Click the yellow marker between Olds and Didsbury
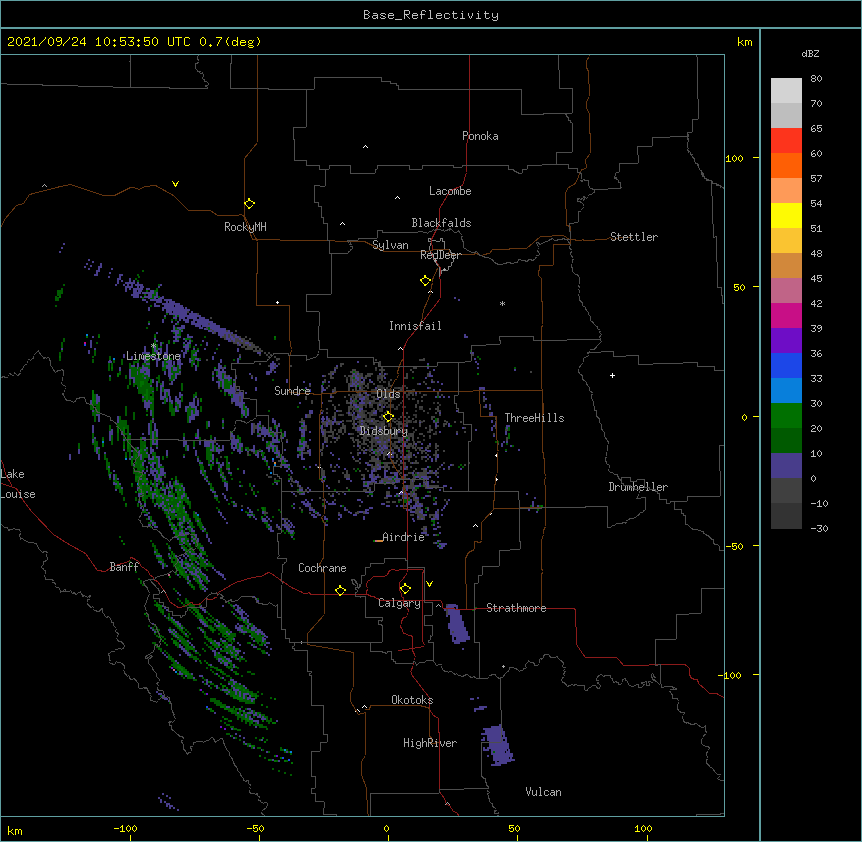Screen dimensions: 862x842 (x=388, y=417)
